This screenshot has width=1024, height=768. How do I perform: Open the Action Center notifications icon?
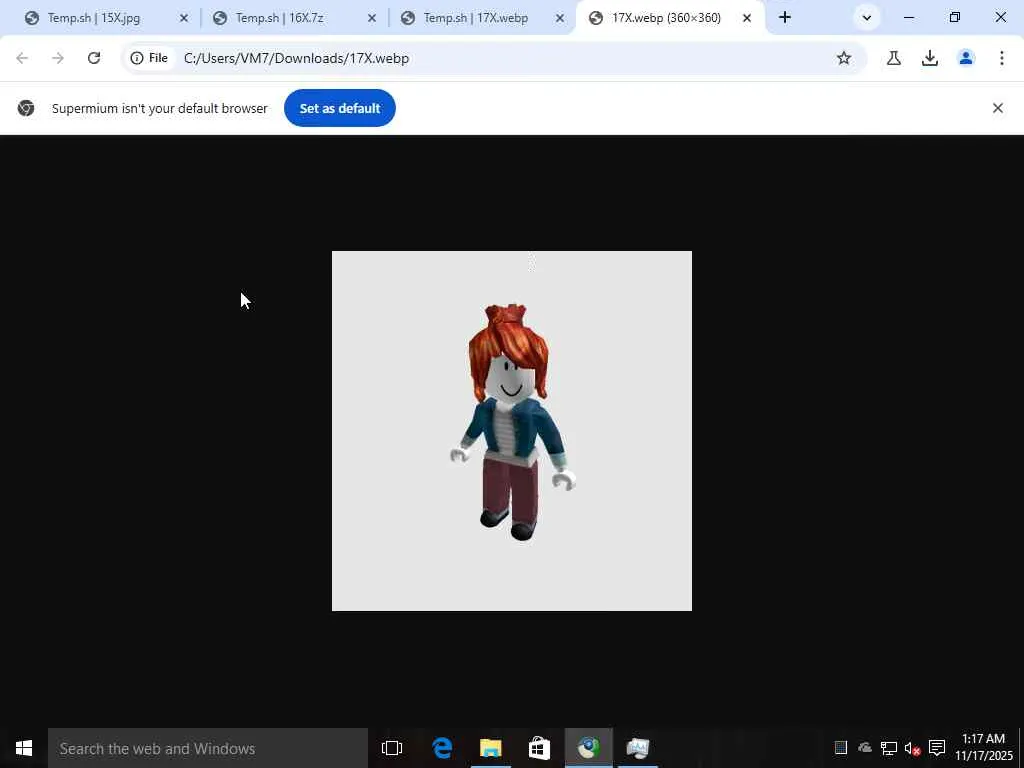(937, 748)
